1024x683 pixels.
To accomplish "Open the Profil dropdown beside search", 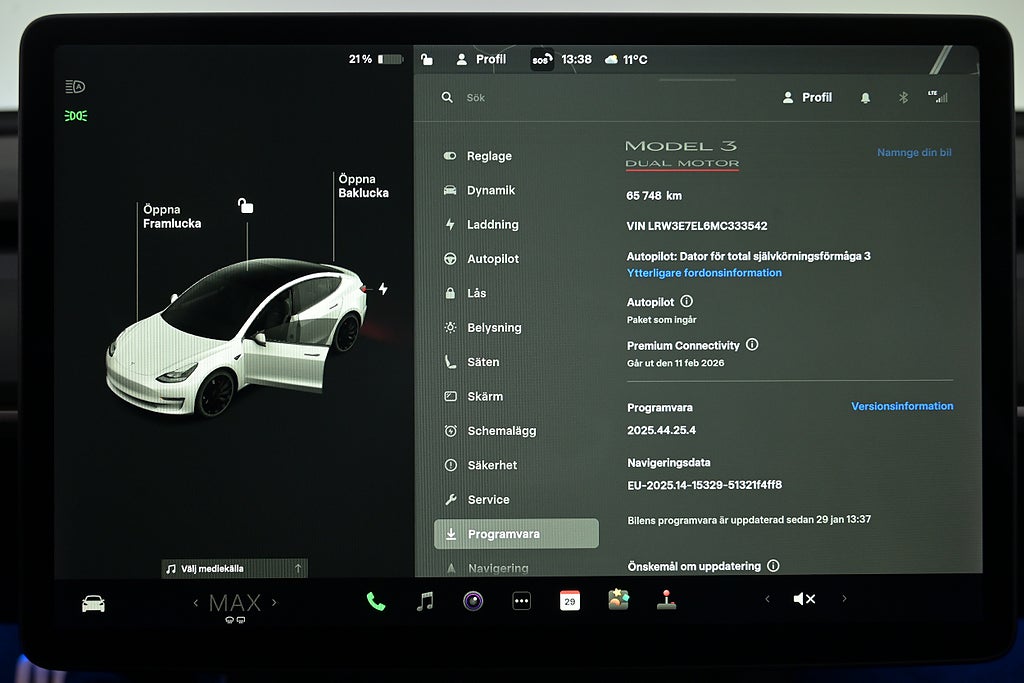I will coord(807,98).
